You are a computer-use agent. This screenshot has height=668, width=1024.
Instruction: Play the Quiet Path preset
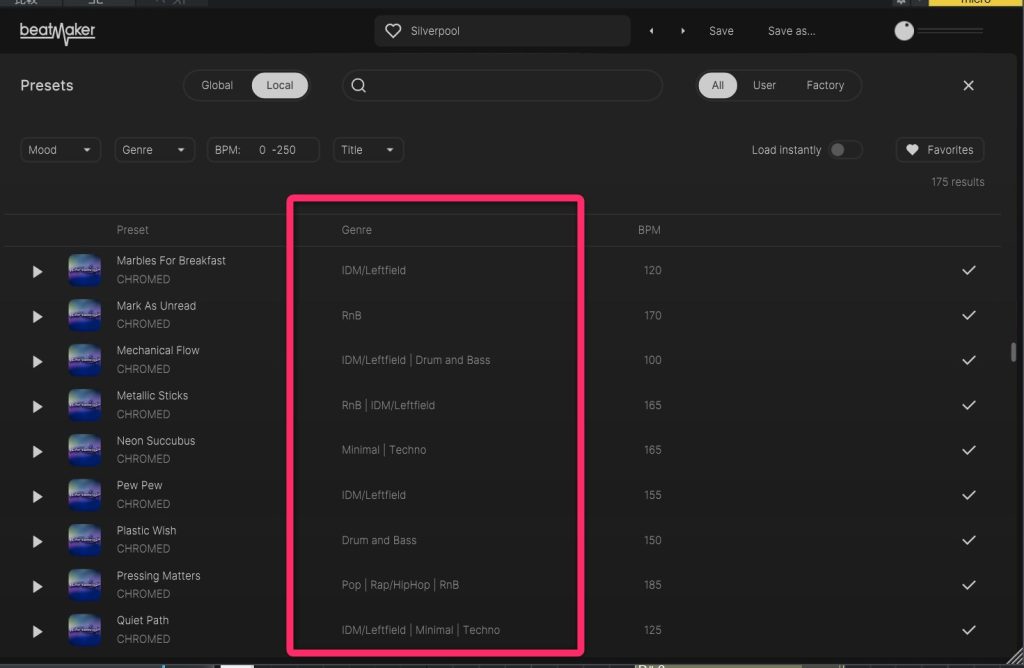click(x=37, y=631)
